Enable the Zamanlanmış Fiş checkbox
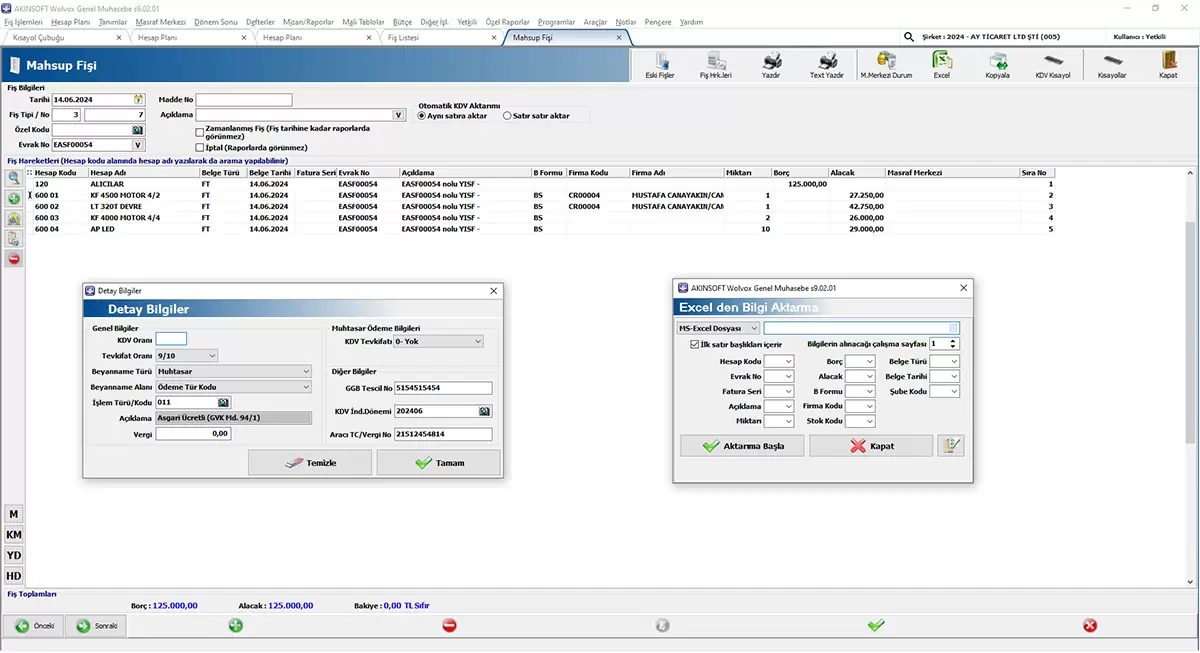Image resolution: width=1200 pixels, height=653 pixels. (200, 131)
